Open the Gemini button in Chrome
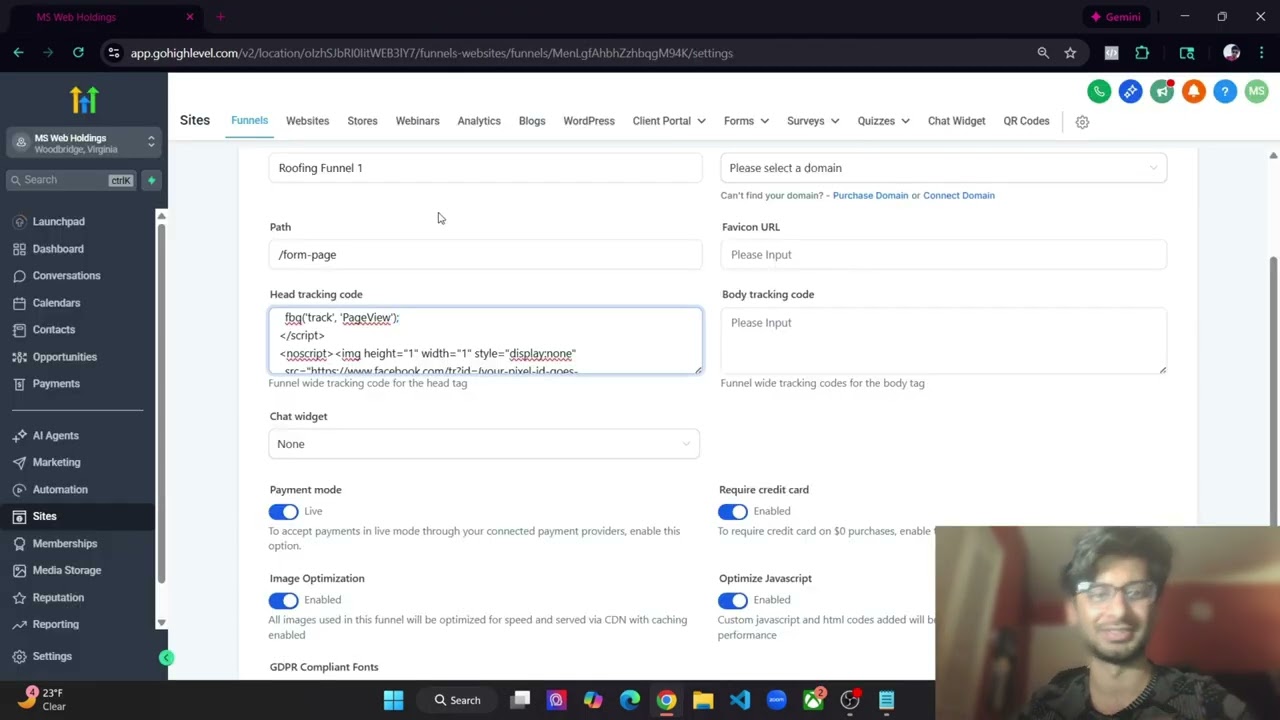 1115,17
